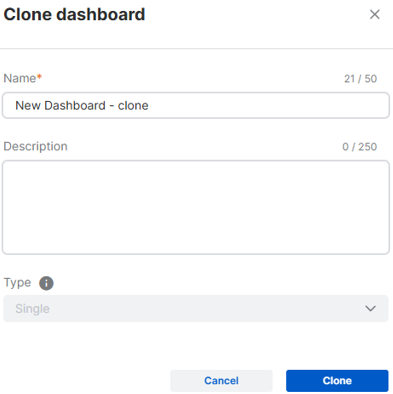The height and width of the screenshot is (394, 393).
Task: Close the Clone dashboard dialog
Action: tap(375, 14)
